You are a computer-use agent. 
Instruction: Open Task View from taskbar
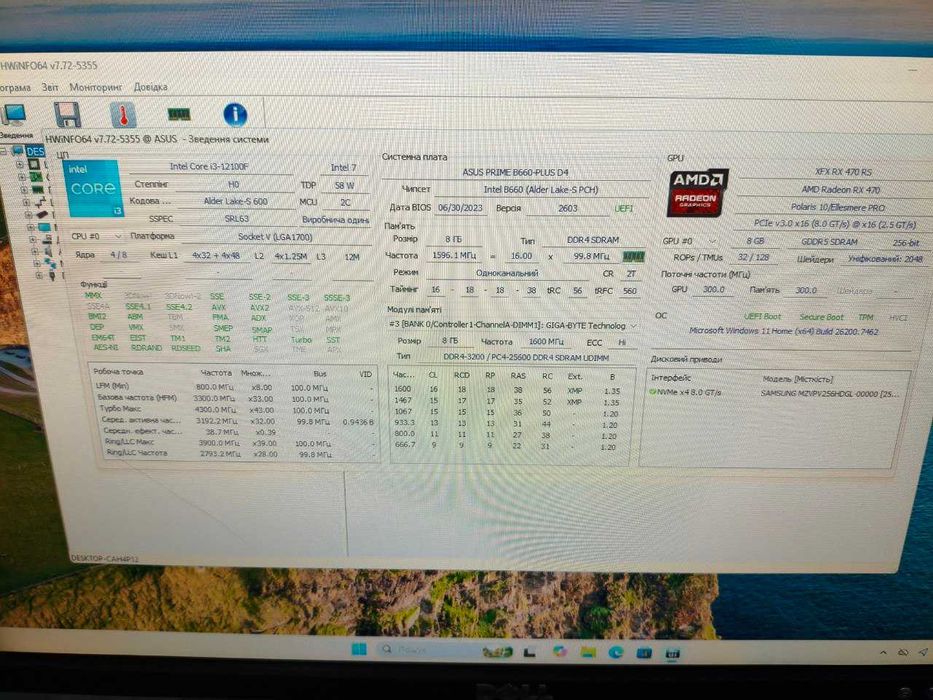(x=528, y=652)
